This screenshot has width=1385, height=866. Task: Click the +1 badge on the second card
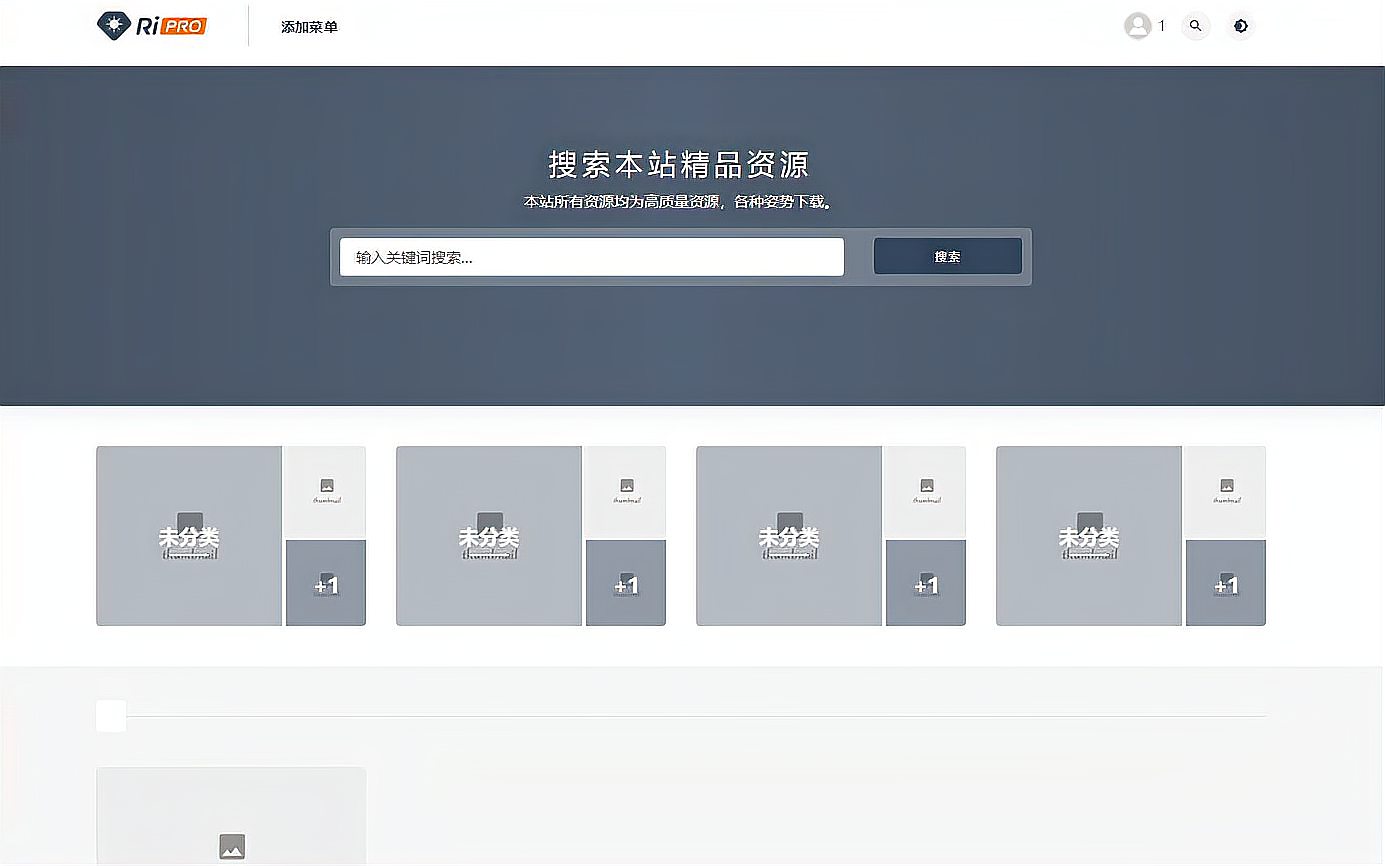pyautogui.click(x=626, y=583)
